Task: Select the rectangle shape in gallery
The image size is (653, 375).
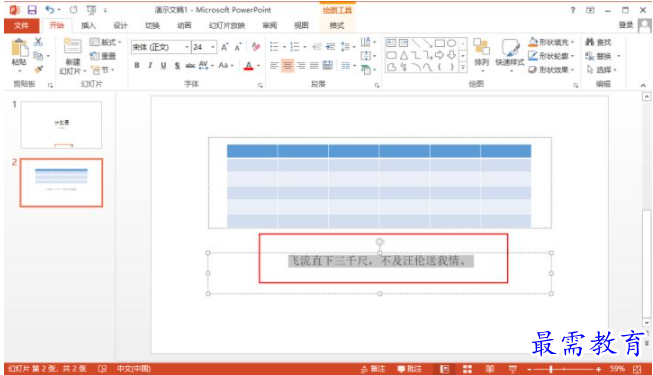Action: pos(440,43)
